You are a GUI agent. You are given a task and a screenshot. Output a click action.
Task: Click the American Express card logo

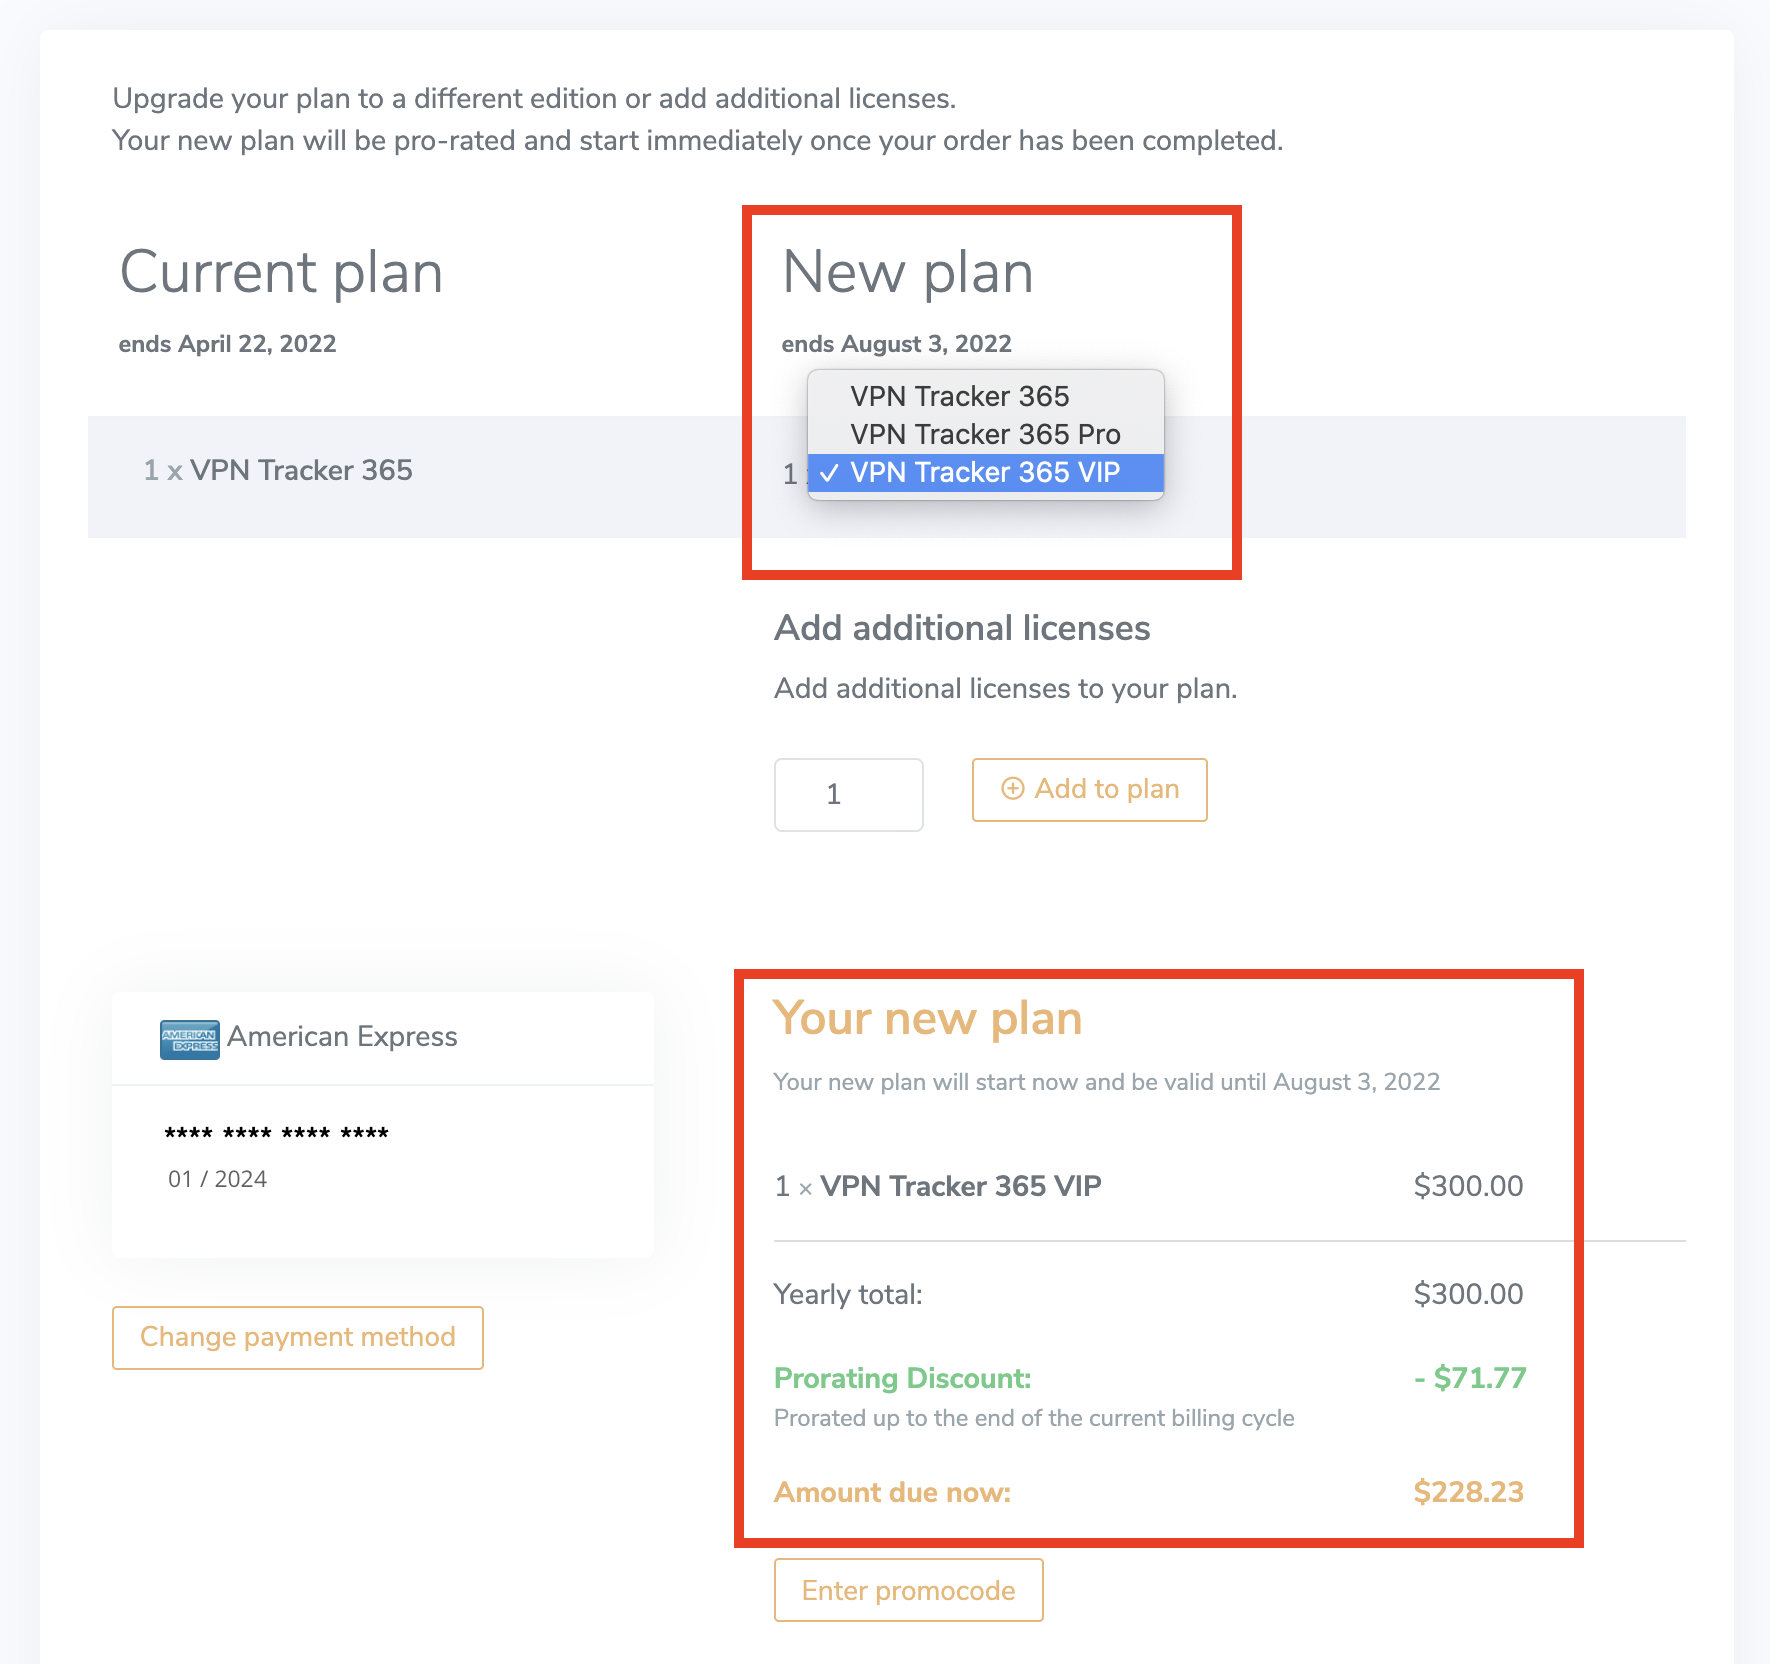point(189,1039)
